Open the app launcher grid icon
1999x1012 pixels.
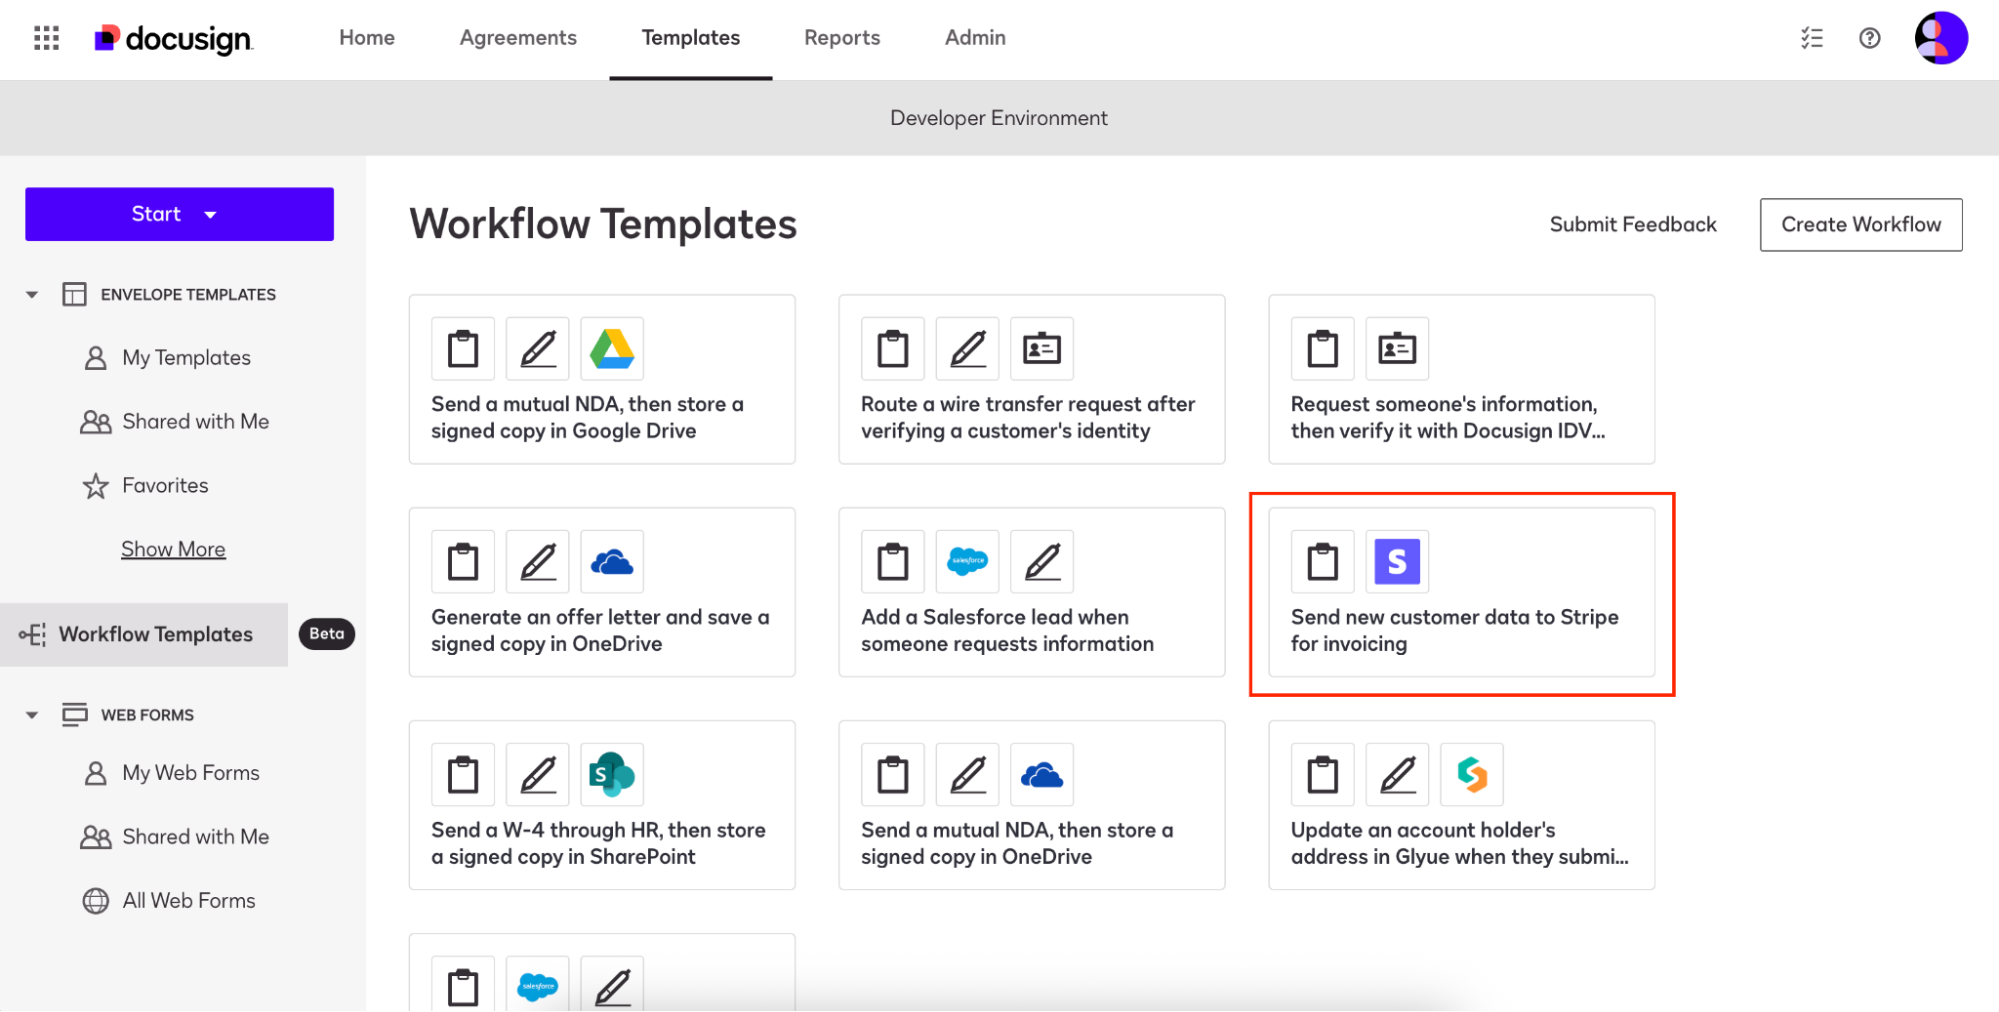tap(46, 38)
